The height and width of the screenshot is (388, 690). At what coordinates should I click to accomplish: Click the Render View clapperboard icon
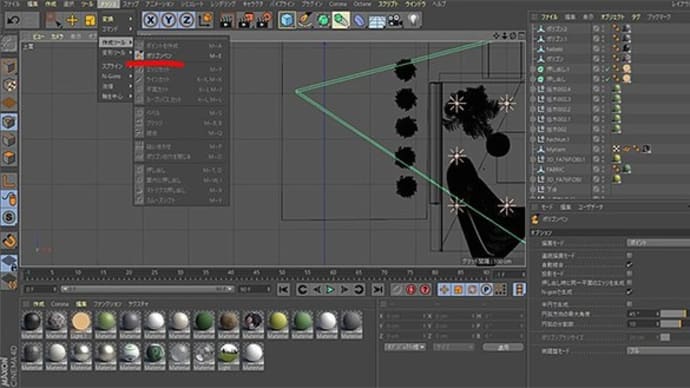[x=226, y=20]
